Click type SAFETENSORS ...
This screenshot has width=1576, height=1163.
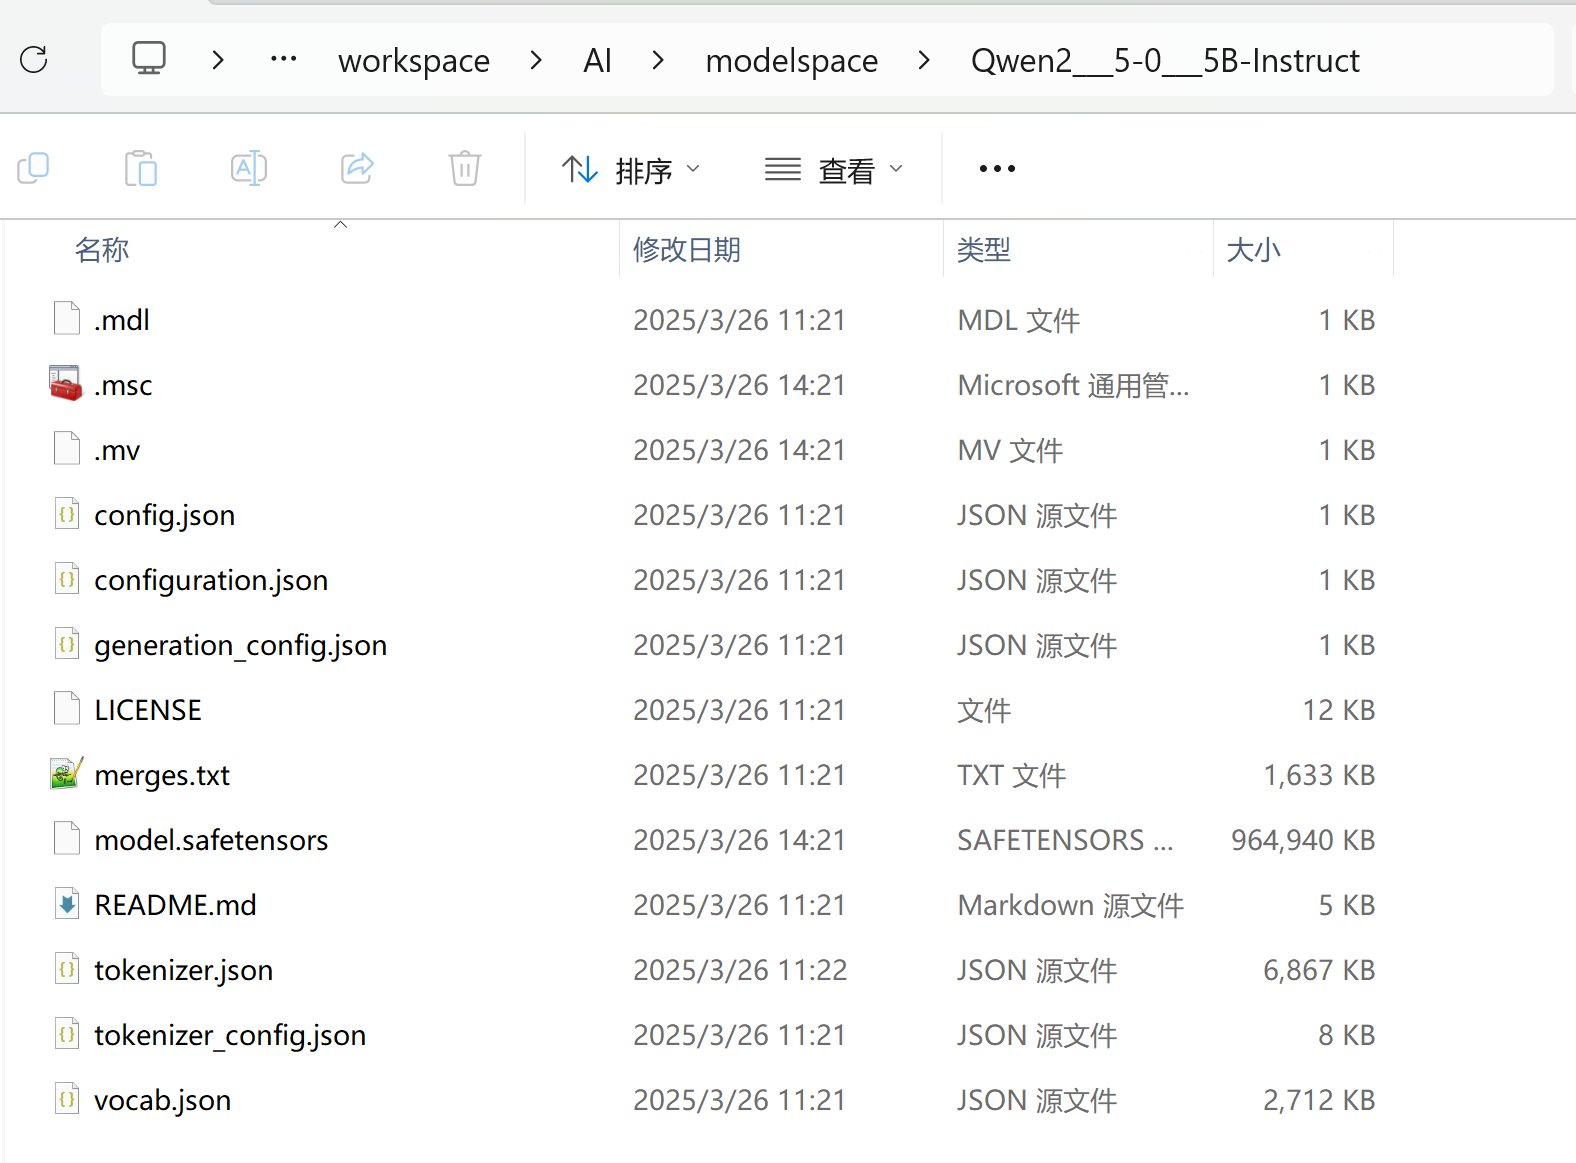tap(1065, 840)
